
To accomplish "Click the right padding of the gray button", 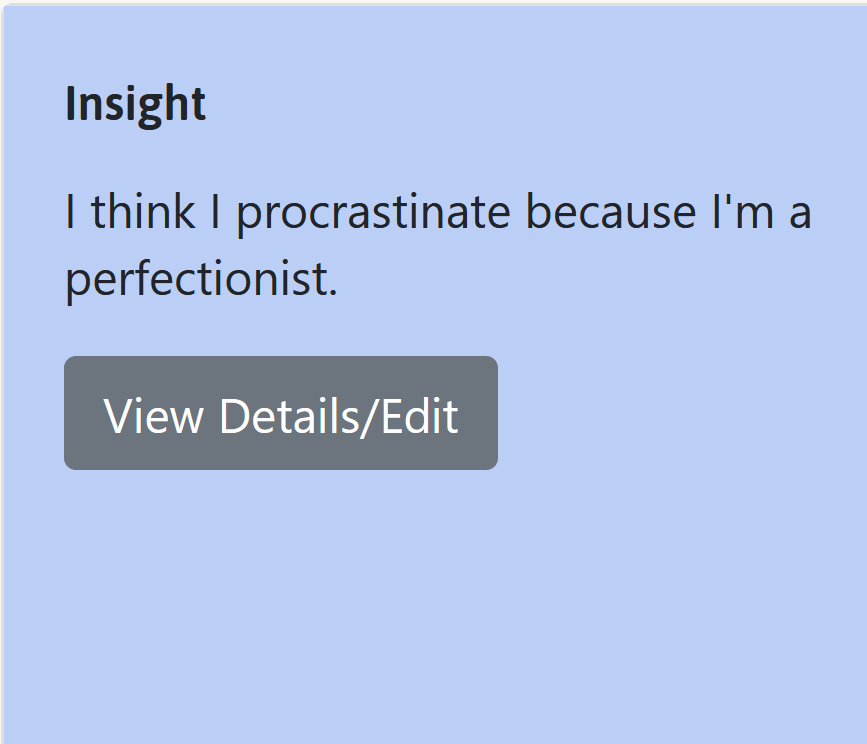I will pyautogui.click(x=479, y=413).
